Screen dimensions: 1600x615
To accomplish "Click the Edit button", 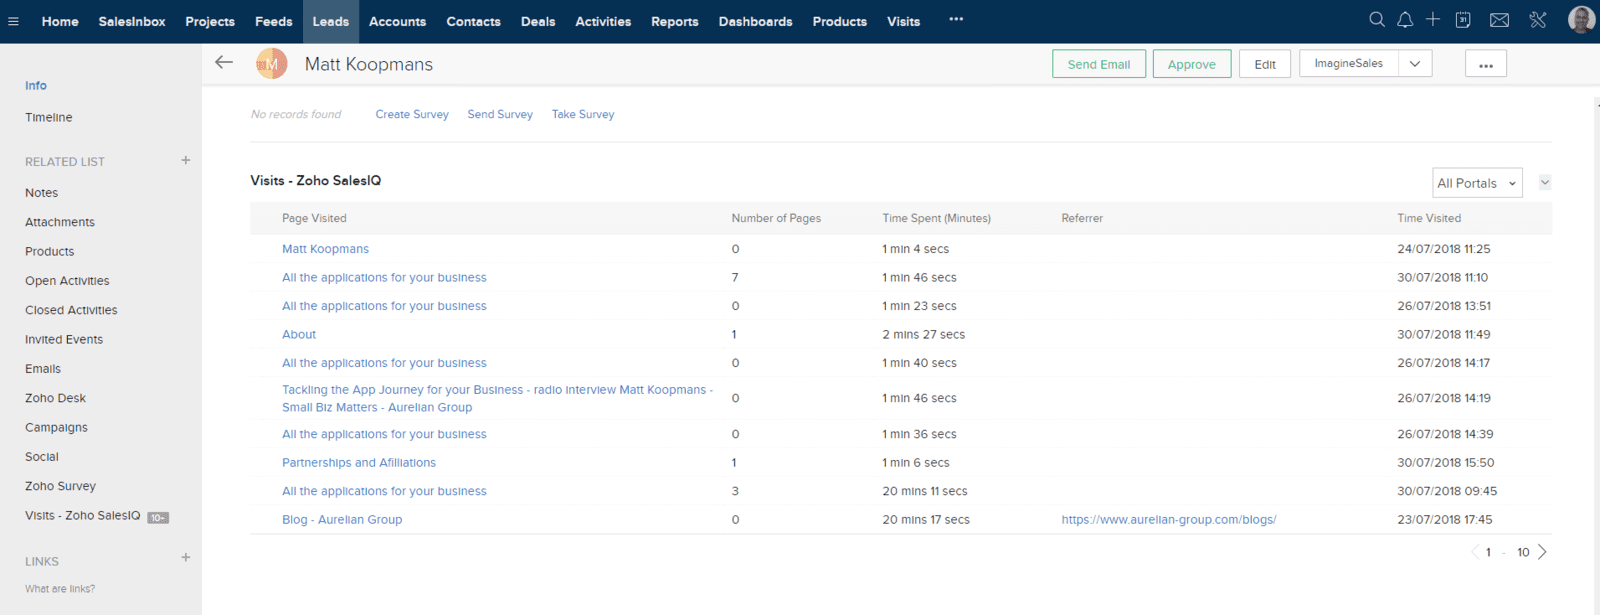I will [x=1265, y=64].
